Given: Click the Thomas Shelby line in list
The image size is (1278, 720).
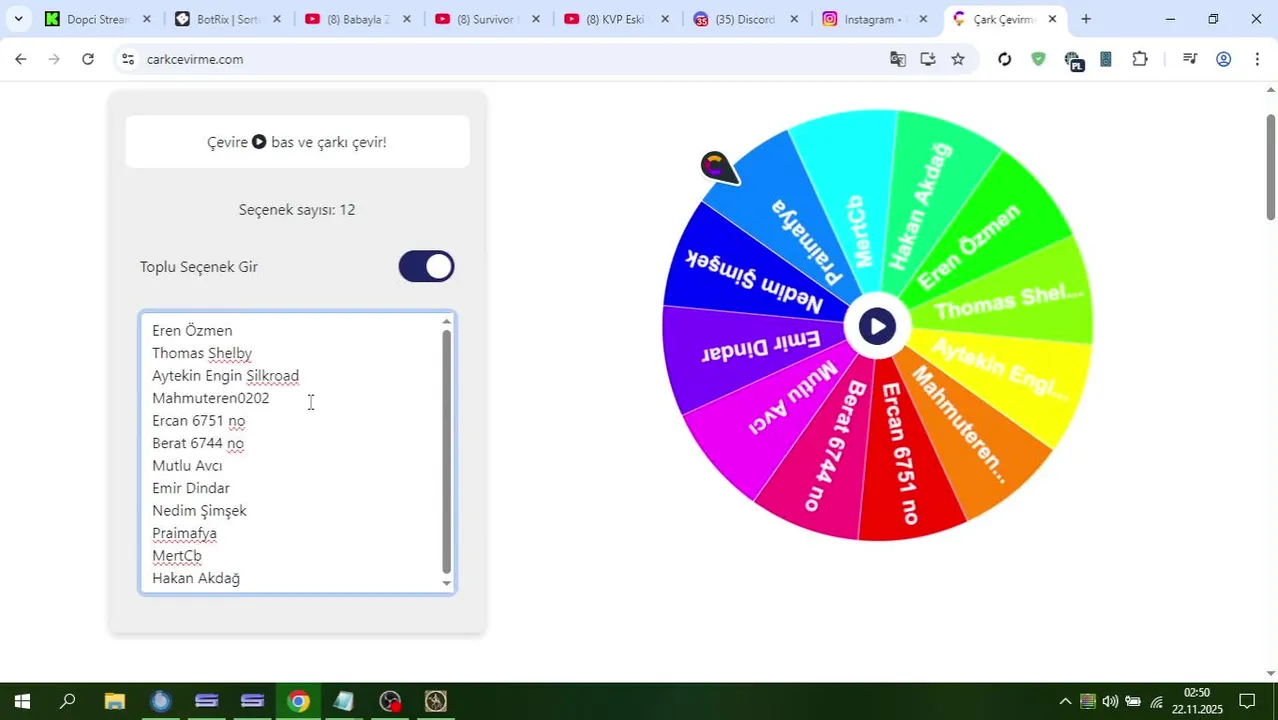Looking at the screenshot, I should pyautogui.click(x=202, y=353).
